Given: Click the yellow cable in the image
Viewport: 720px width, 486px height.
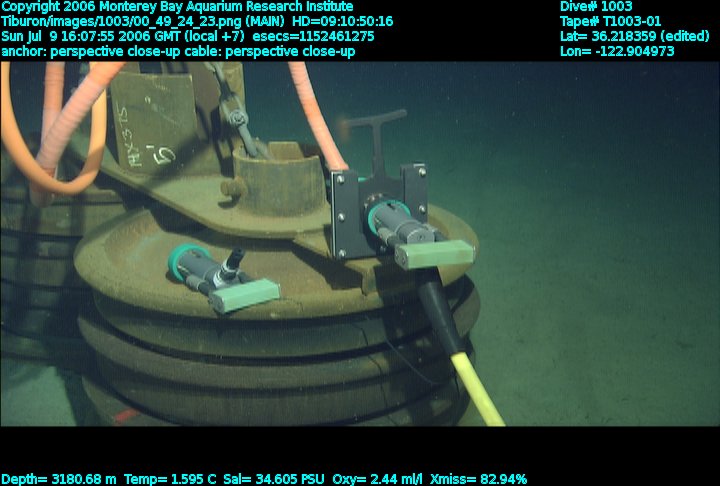Looking at the screenshot, I should [x=476, y=387].
